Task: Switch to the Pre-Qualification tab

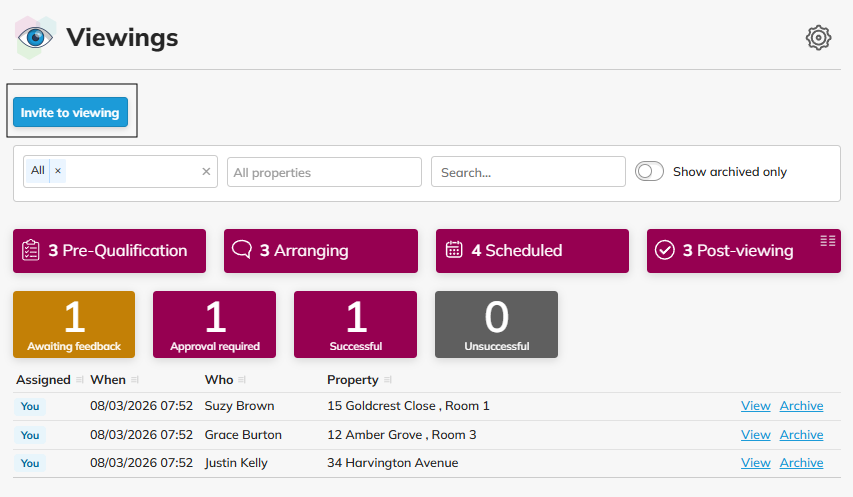Action: coord(109,251)
